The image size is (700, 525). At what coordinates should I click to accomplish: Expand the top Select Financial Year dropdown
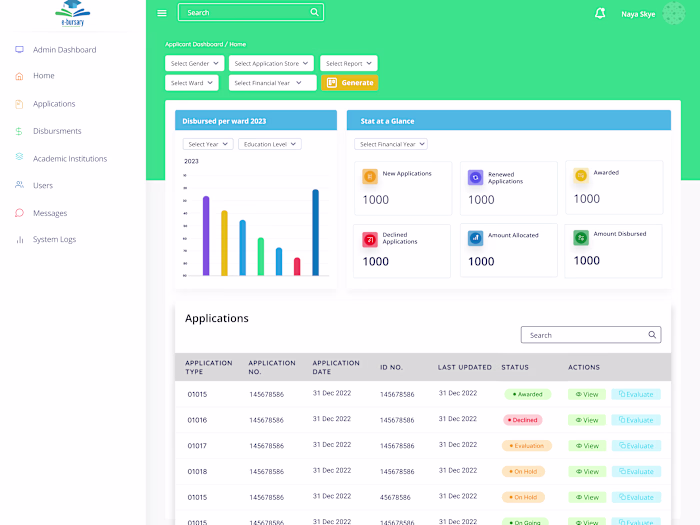(272, 83)
